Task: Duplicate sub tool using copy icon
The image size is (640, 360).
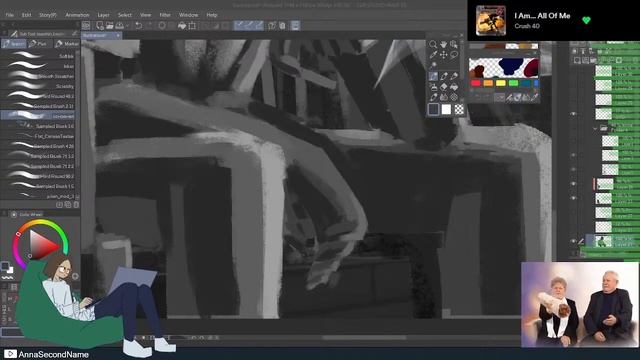Action: point(68,204)
